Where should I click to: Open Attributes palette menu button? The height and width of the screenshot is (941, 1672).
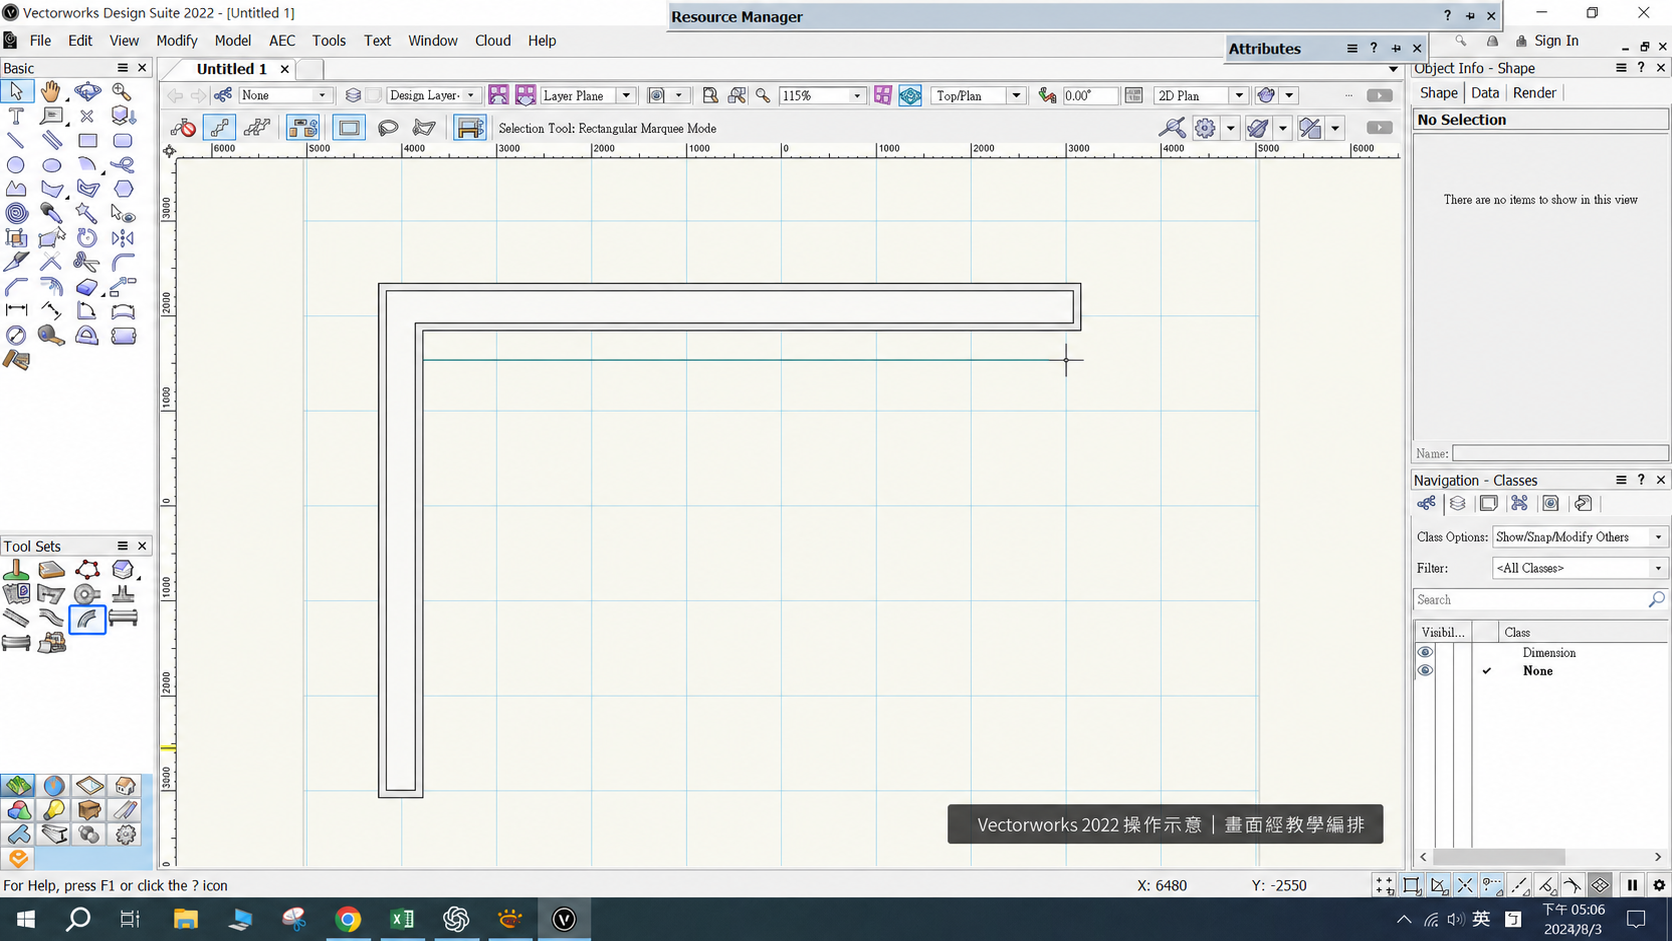pos(1352,48)
